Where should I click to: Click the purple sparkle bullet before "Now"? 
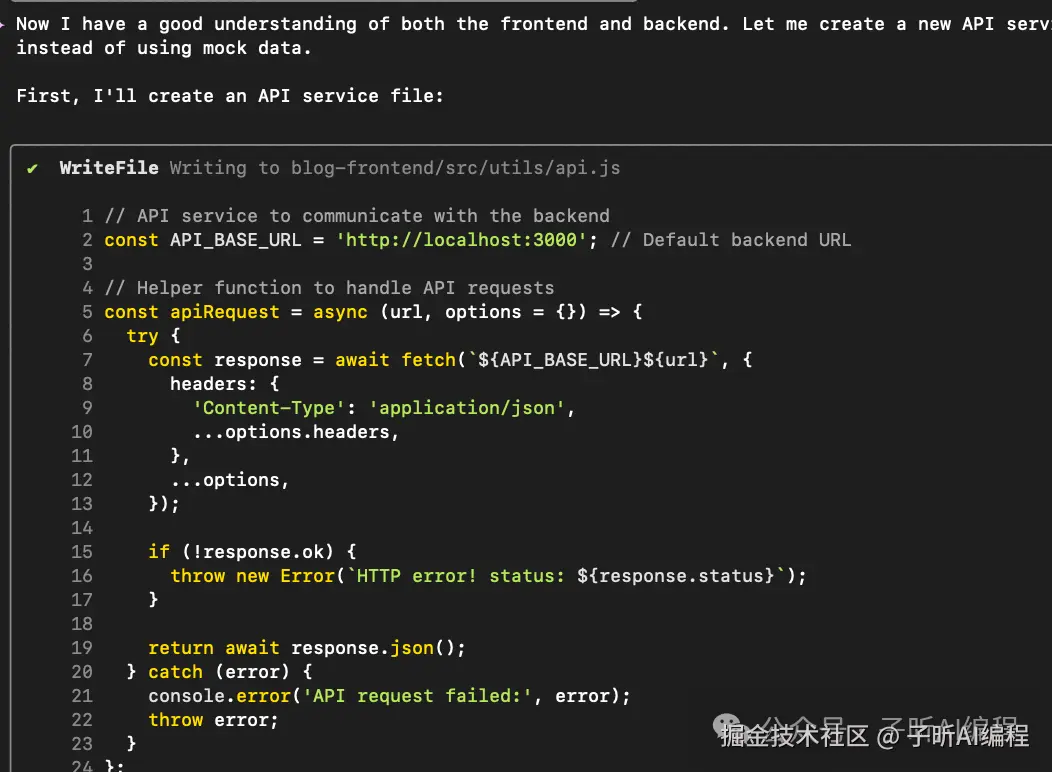pos(5,23)
